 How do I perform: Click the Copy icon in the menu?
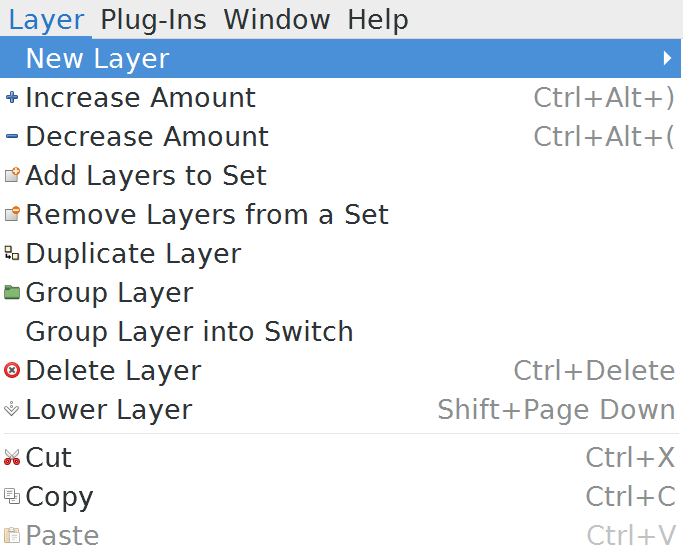(x=12, y=497)
